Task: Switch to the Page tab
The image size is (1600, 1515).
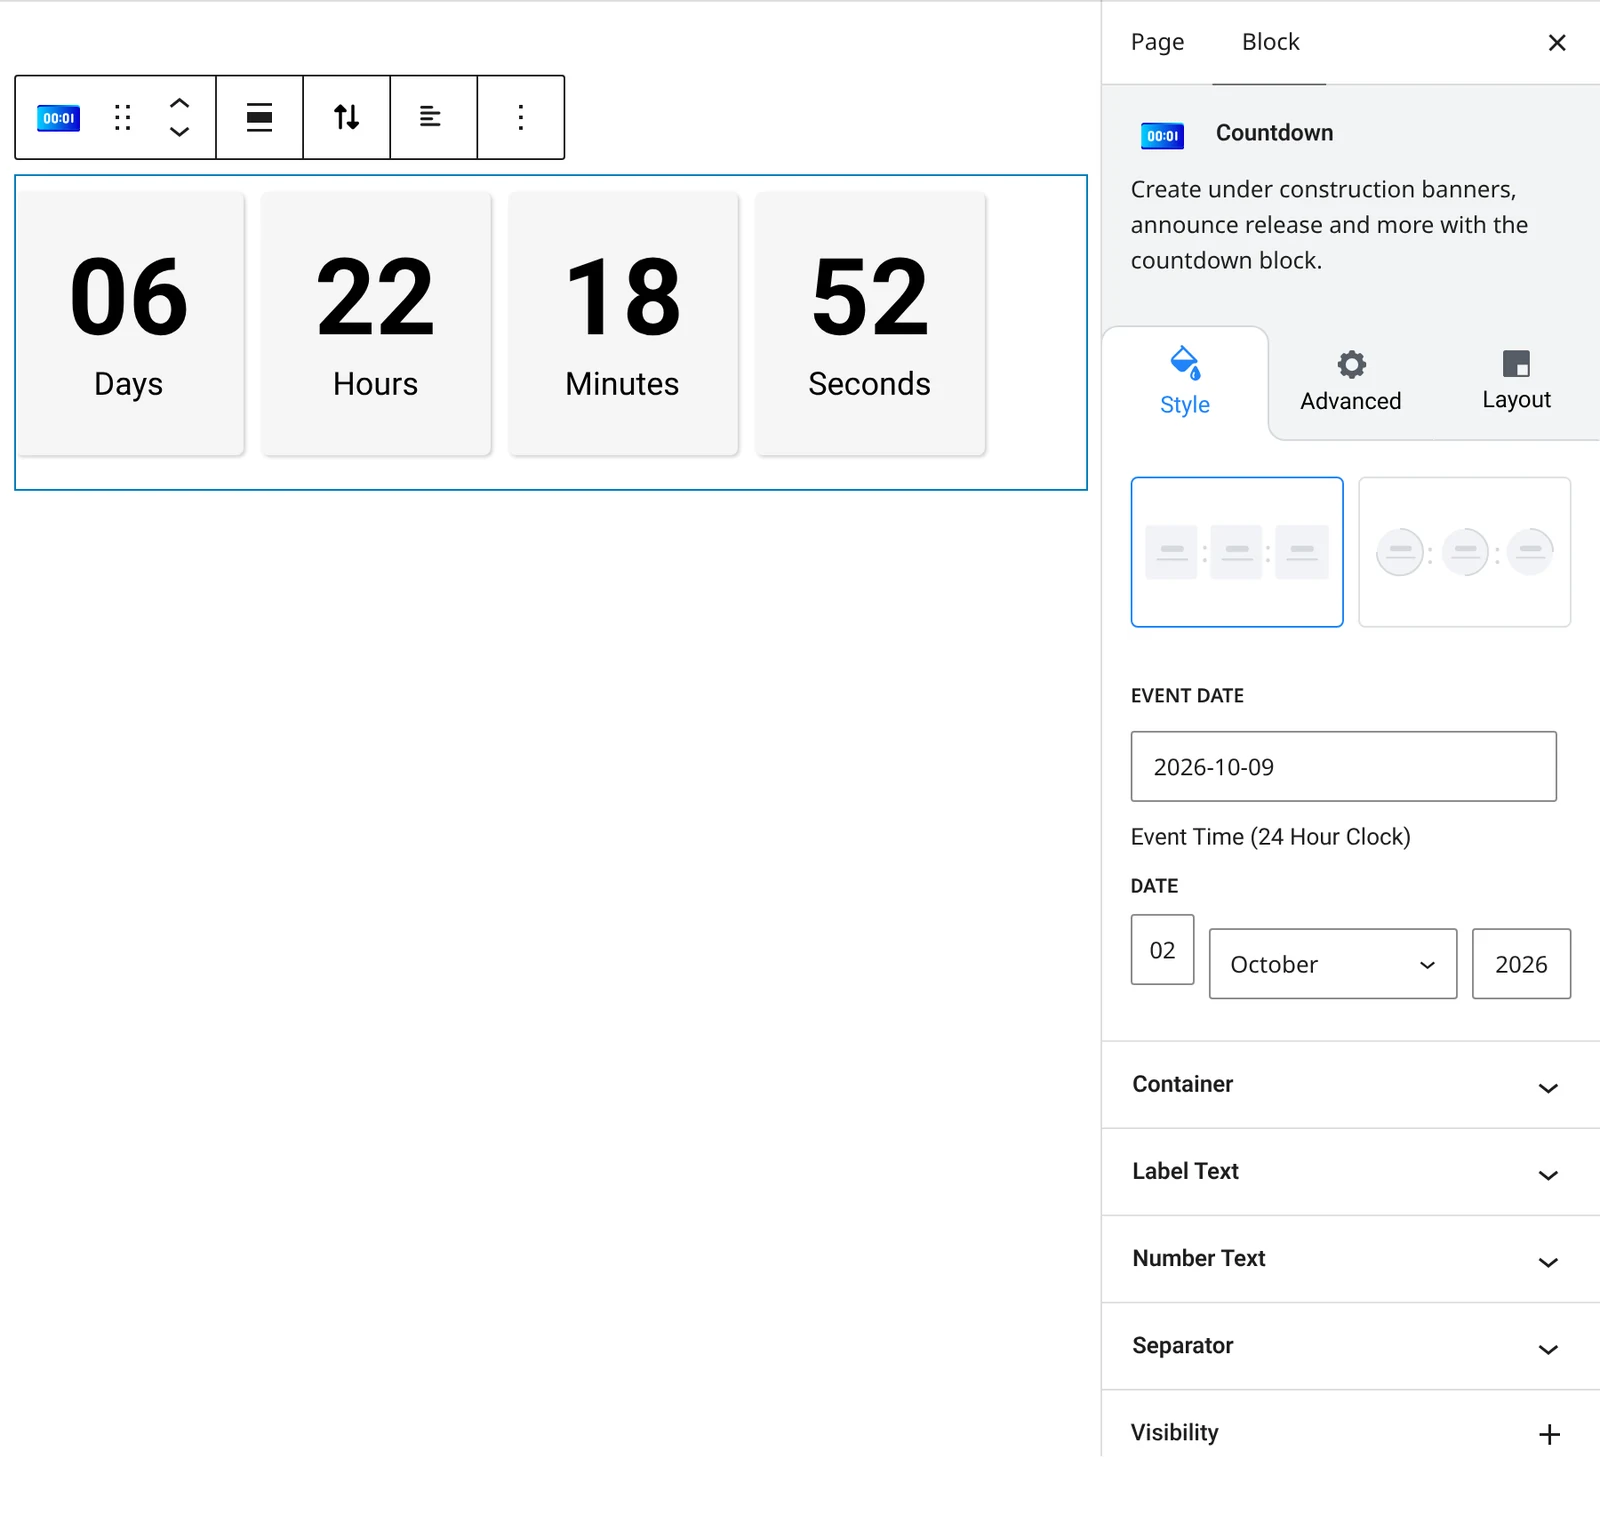Action: pyautogui.click(x=1157, y=42)
